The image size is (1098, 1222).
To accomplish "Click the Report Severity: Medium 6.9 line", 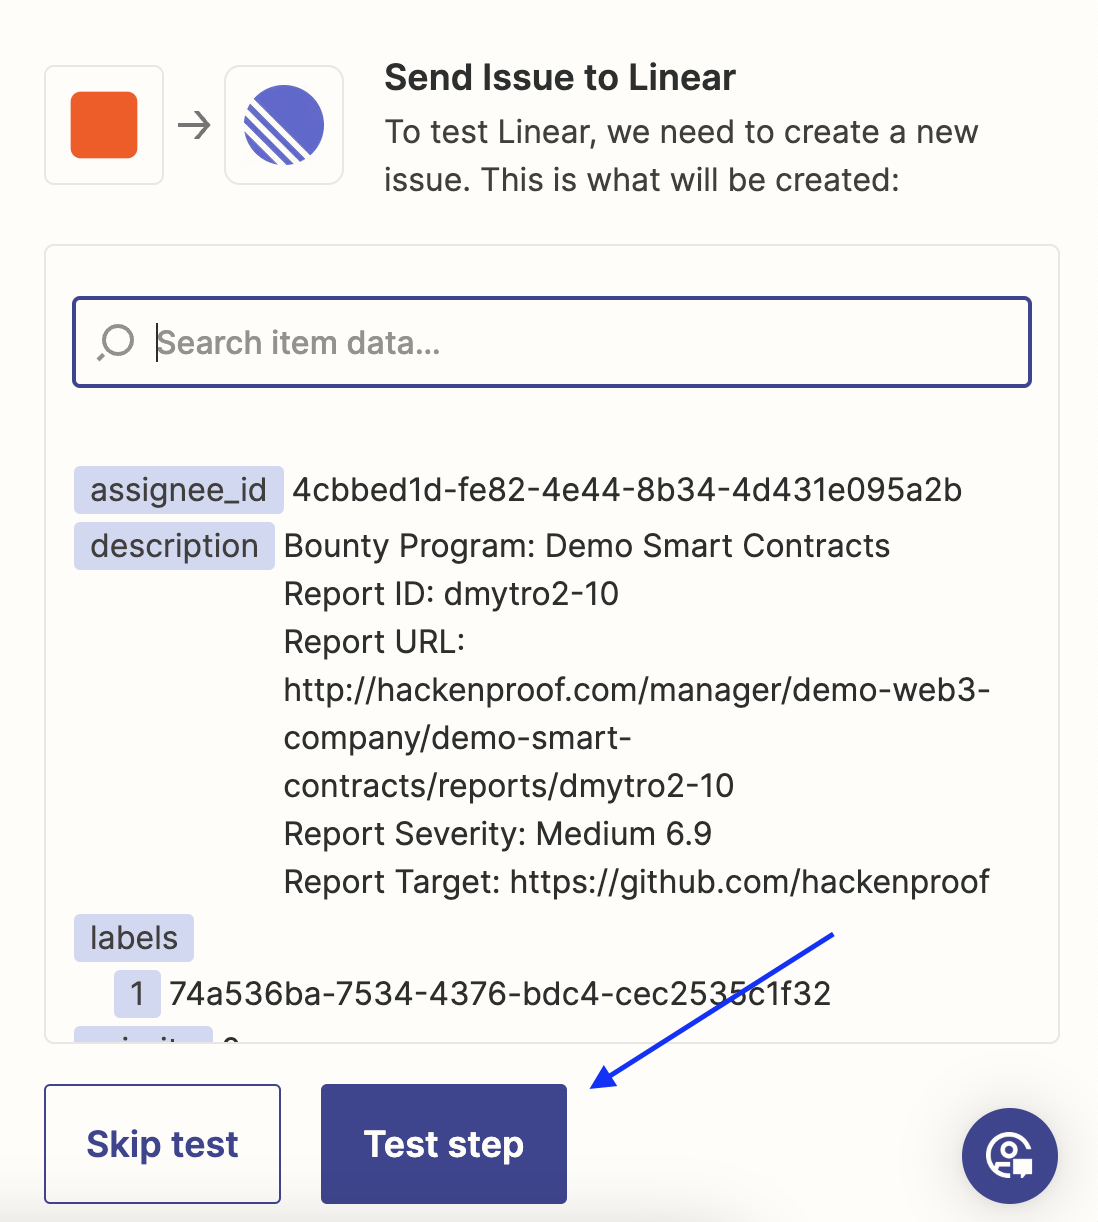I will point(497,834).
